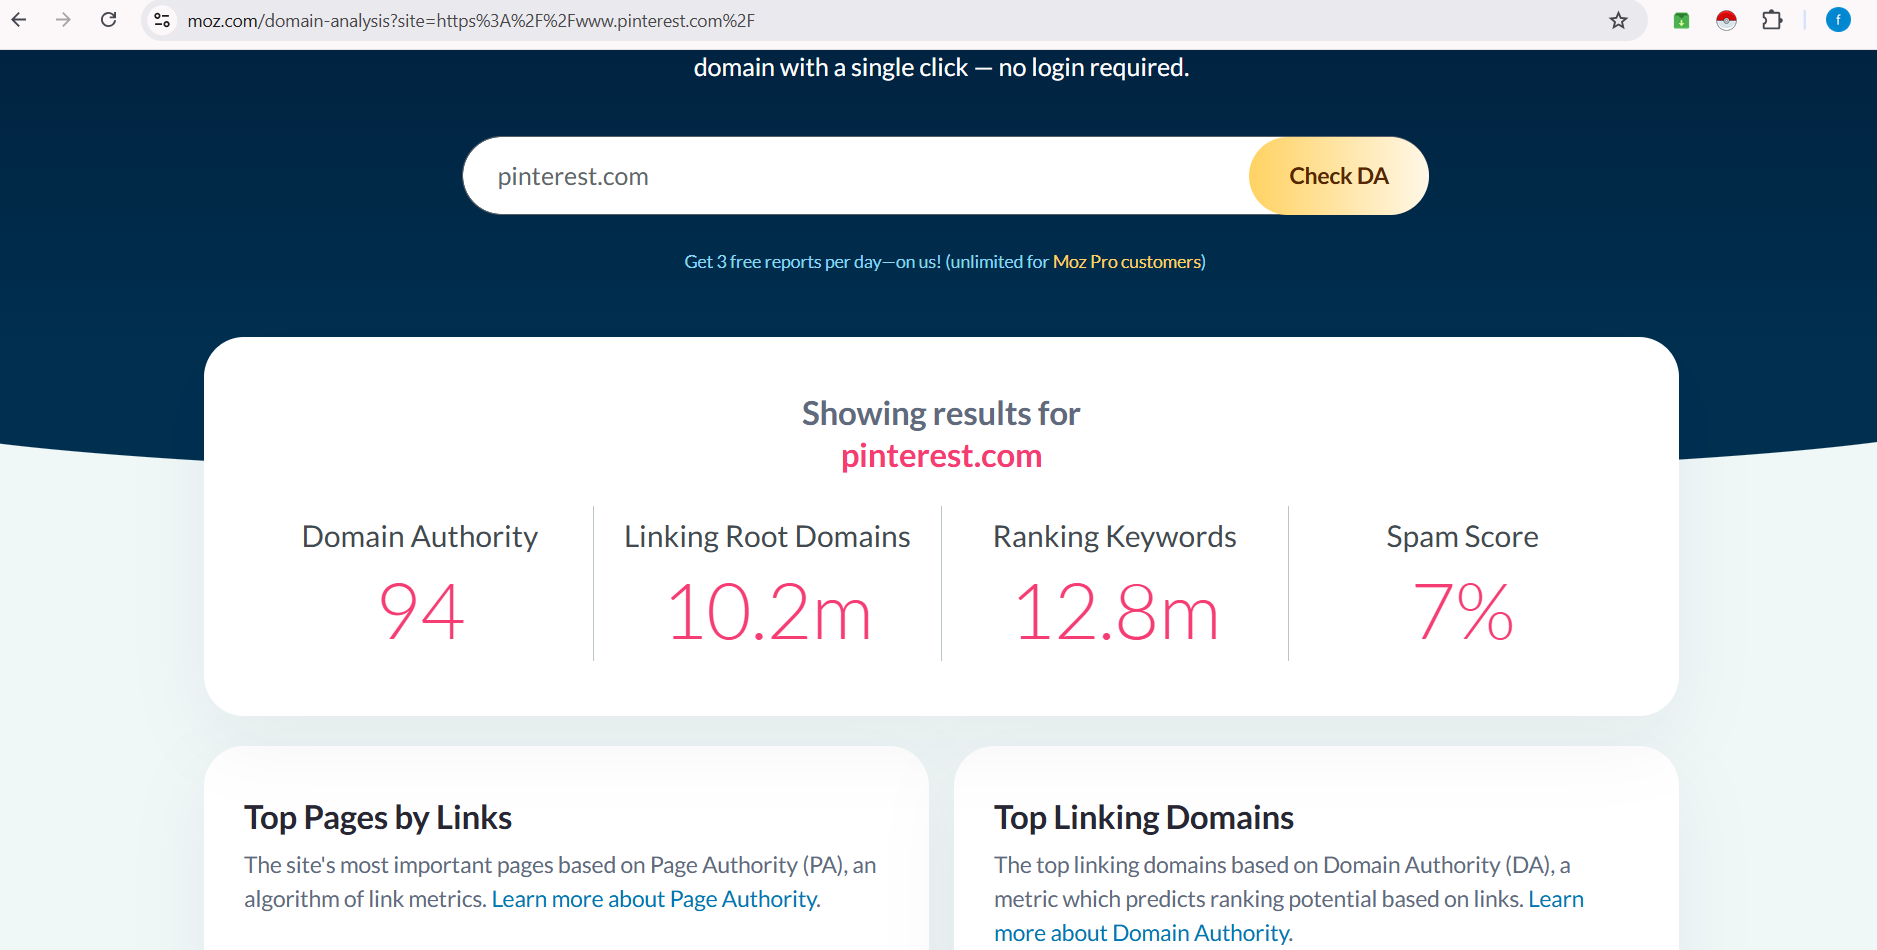1877x950 pixels.
Task: Bookmark this page with the star icon
Action: pos(1618,20)
